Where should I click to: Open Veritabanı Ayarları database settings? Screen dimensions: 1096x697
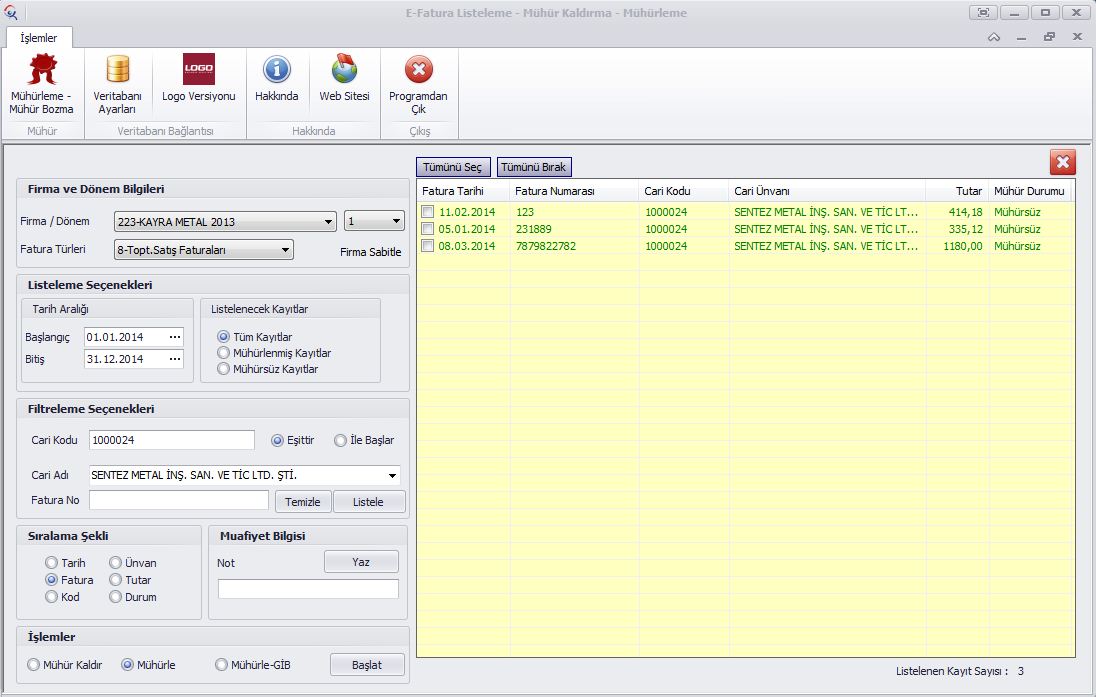(x=117, y=70)
